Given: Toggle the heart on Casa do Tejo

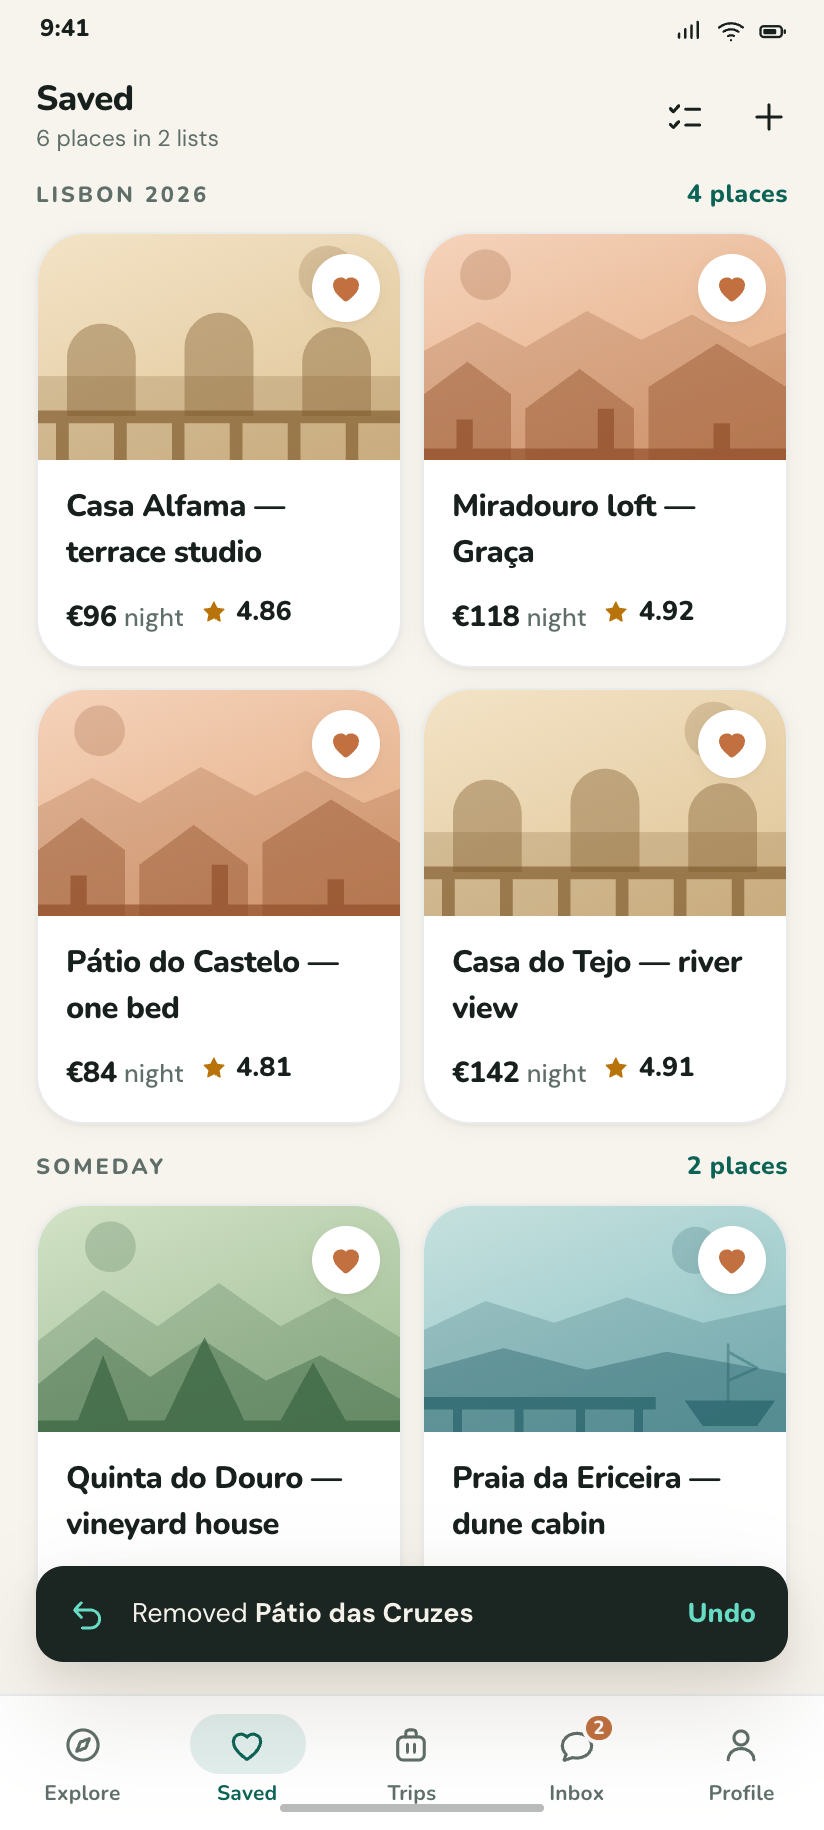Looking at the screenshot, I should (x=732, y=744).
